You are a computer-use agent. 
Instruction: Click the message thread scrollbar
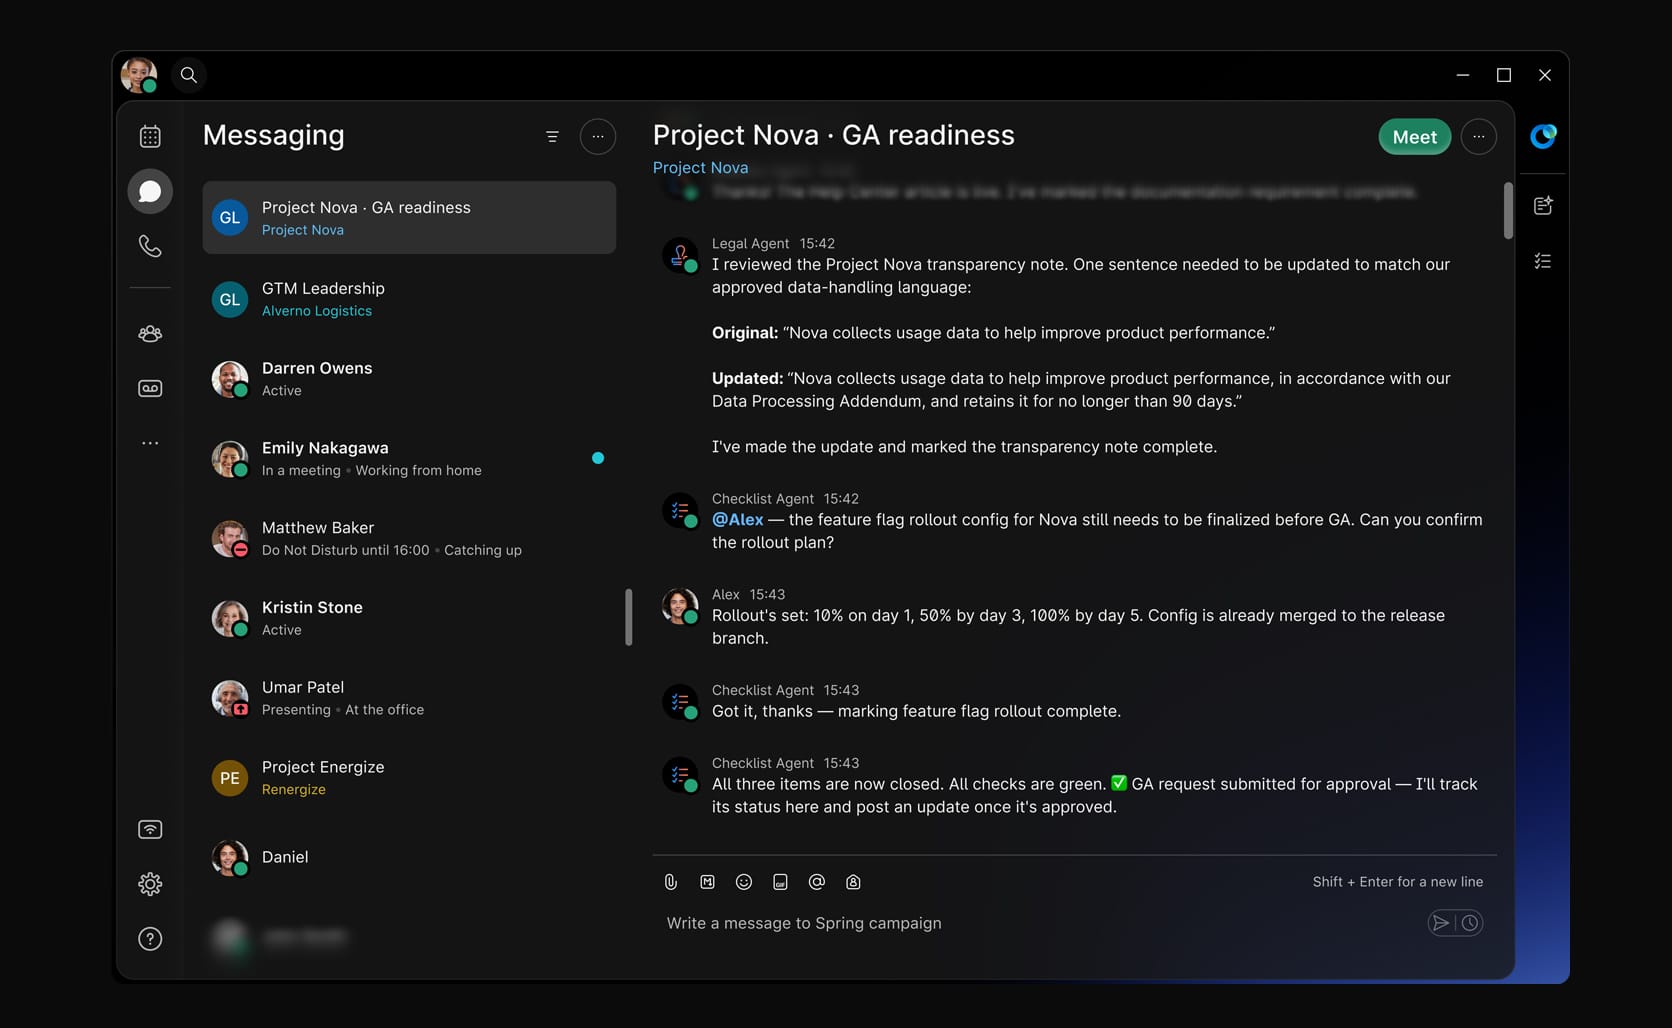(1508, 210)
